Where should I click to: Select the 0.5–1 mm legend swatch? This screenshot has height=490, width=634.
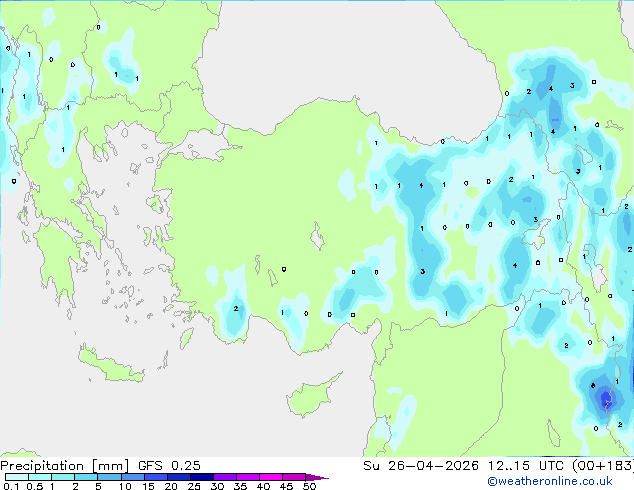(40, 477)
